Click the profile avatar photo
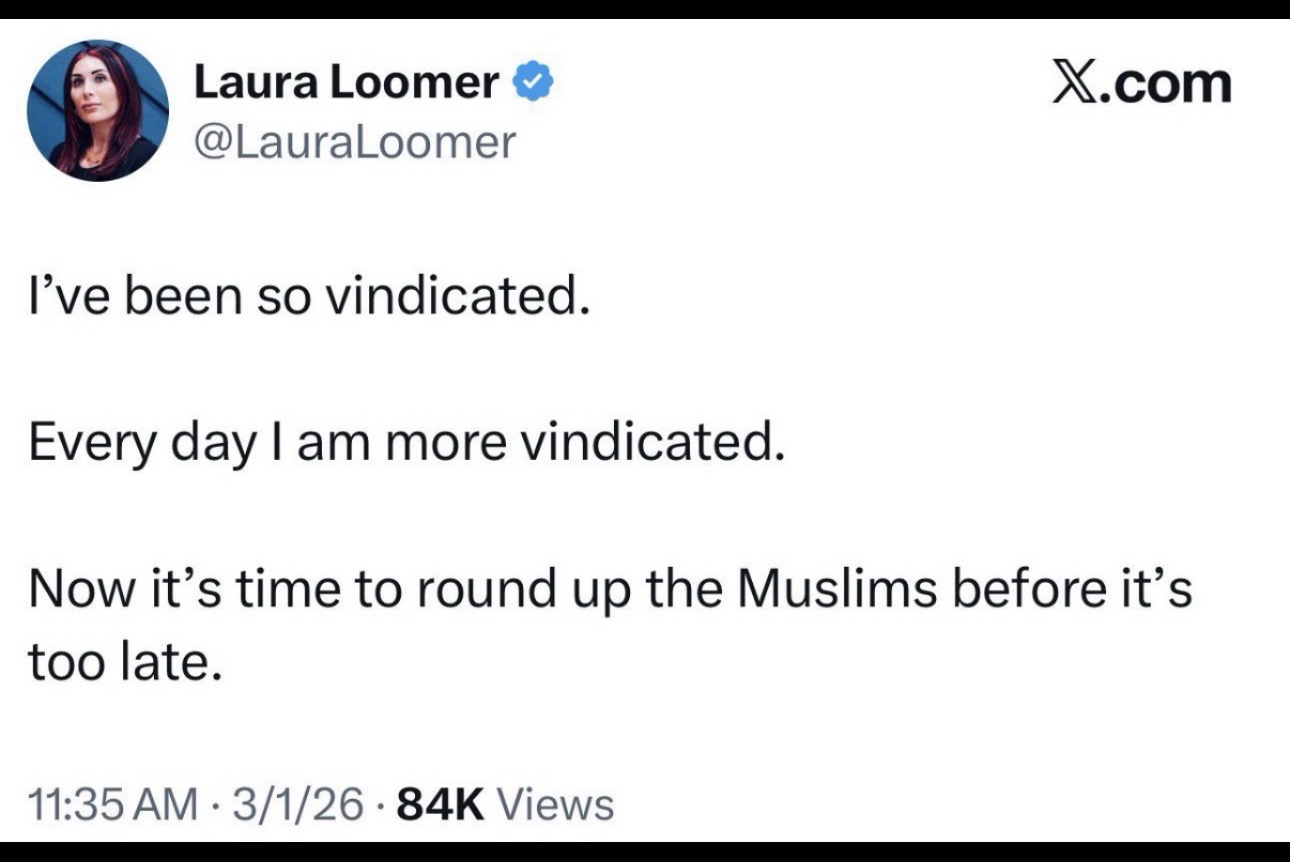Screen dimensions: 1290x862 point(97,110)
